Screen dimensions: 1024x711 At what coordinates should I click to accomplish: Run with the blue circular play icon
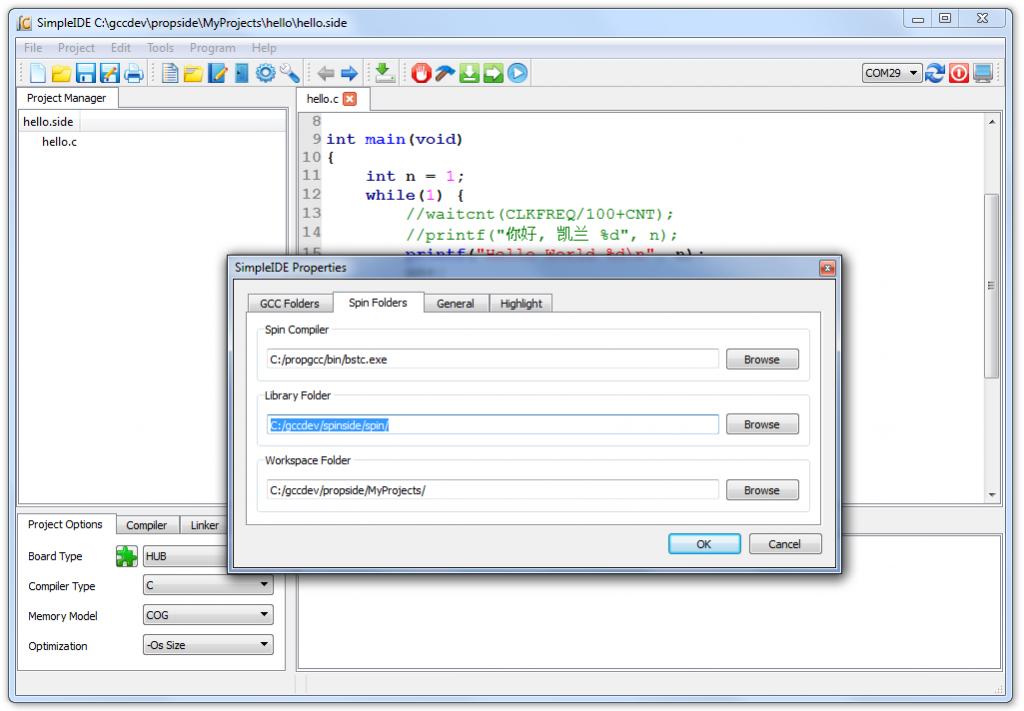(517, 73)
